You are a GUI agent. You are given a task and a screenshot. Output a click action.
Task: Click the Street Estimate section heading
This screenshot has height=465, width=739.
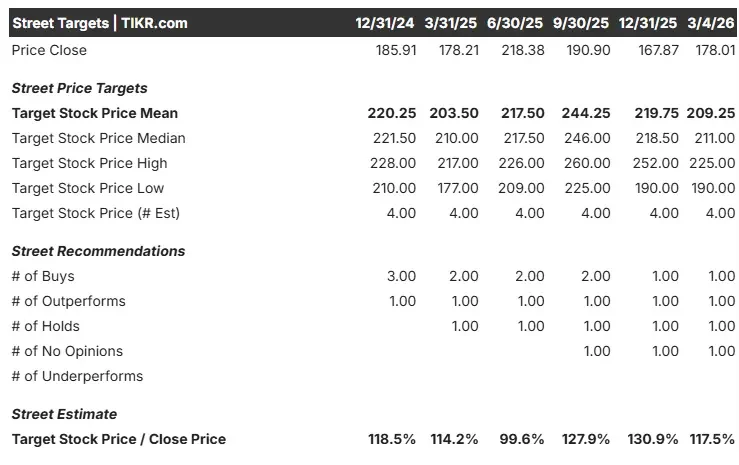tap(64, 414)
